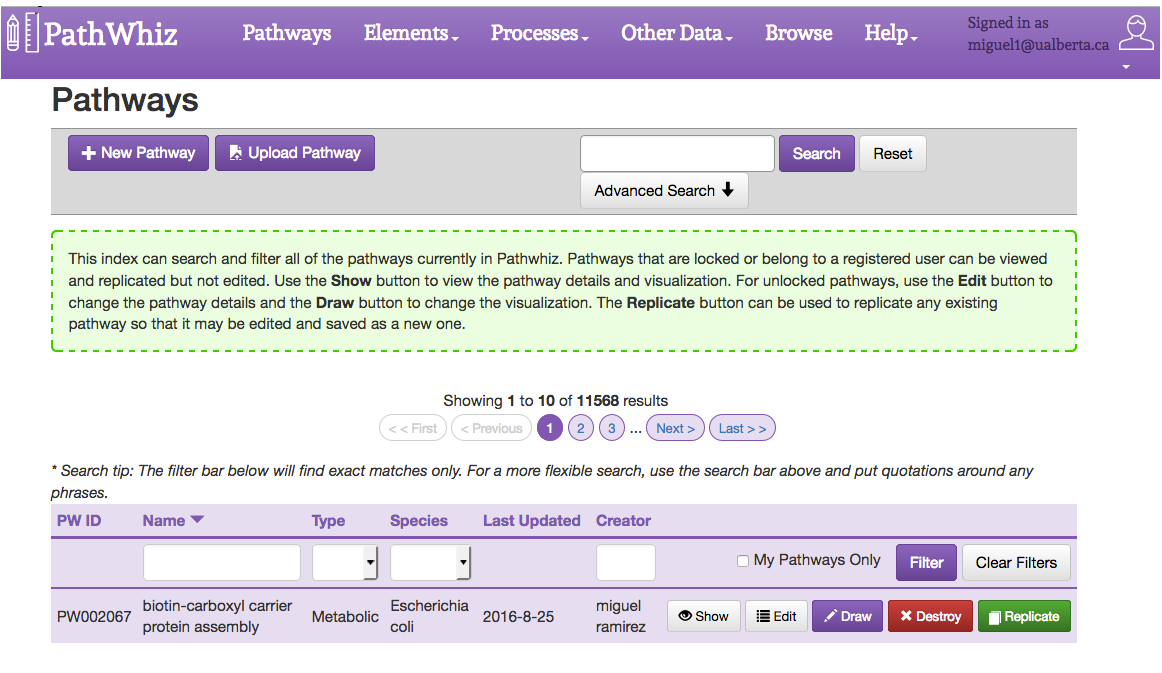1162x673 pixels.
Task: Expand the Other Data menu
Action: [x=677, y=33]
